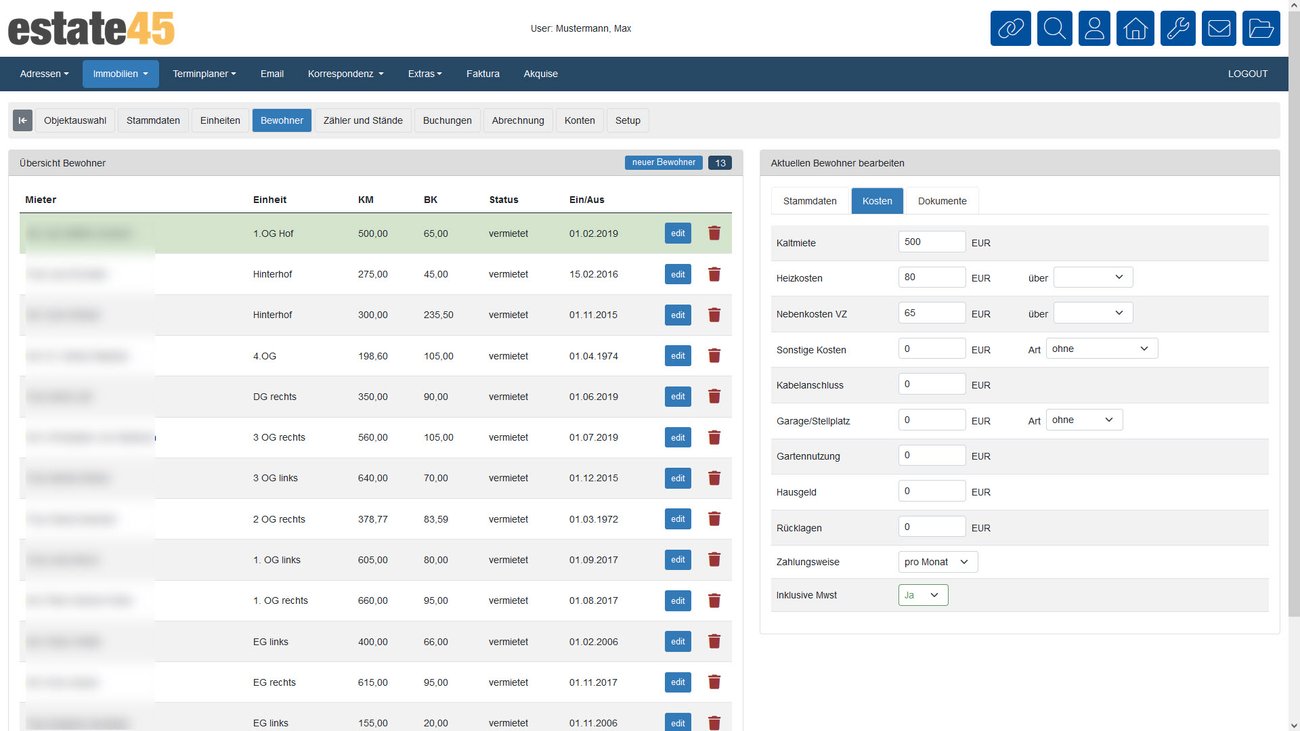This screenshot has height=731, width=1300.
Task: Open the Bewohner section
Action: coord(282,120)
